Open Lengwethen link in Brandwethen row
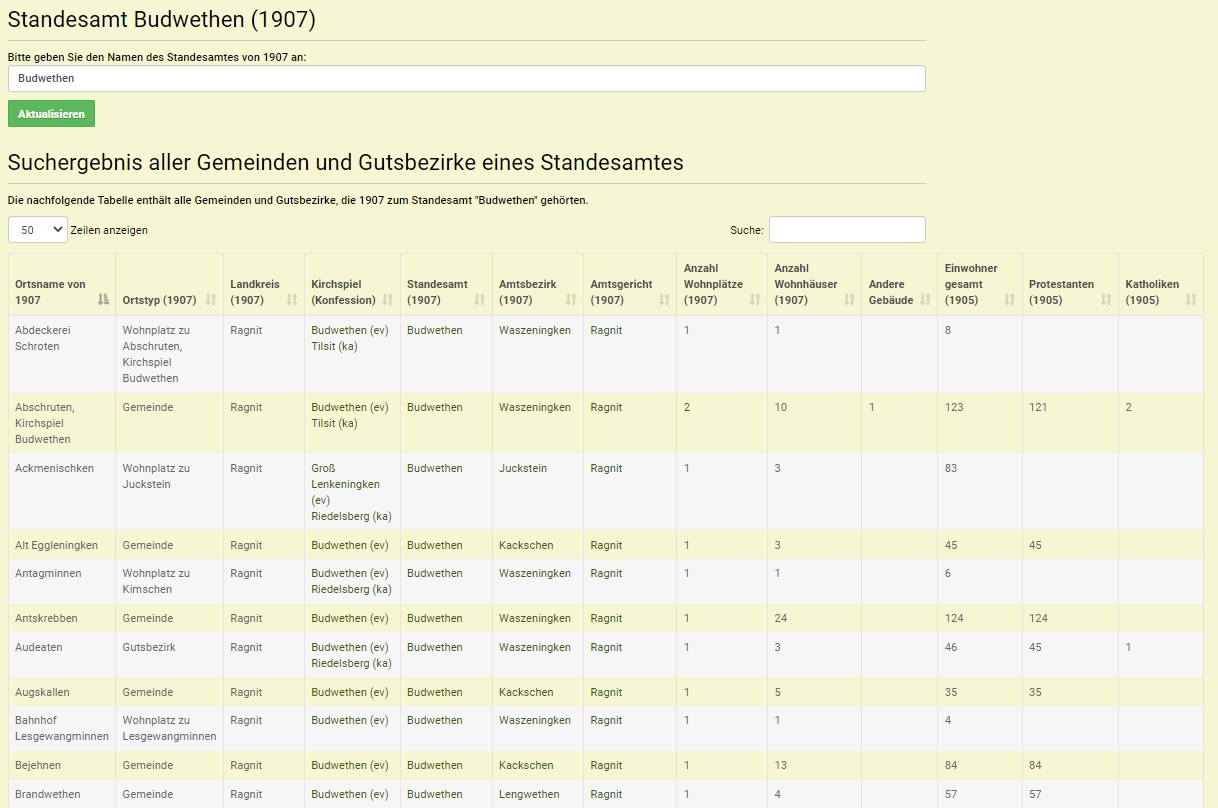The image size is (1218, 808). coord(529,794)
